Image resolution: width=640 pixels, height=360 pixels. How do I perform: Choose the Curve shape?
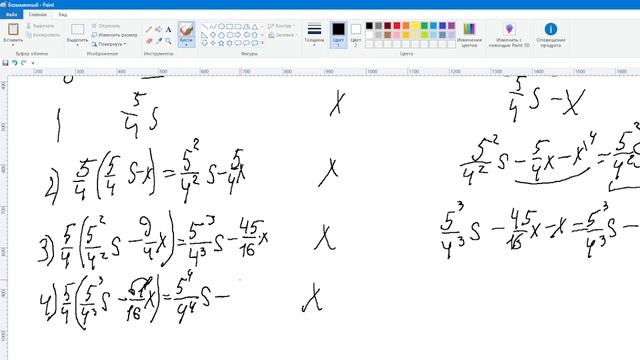(x=213, y=27)
